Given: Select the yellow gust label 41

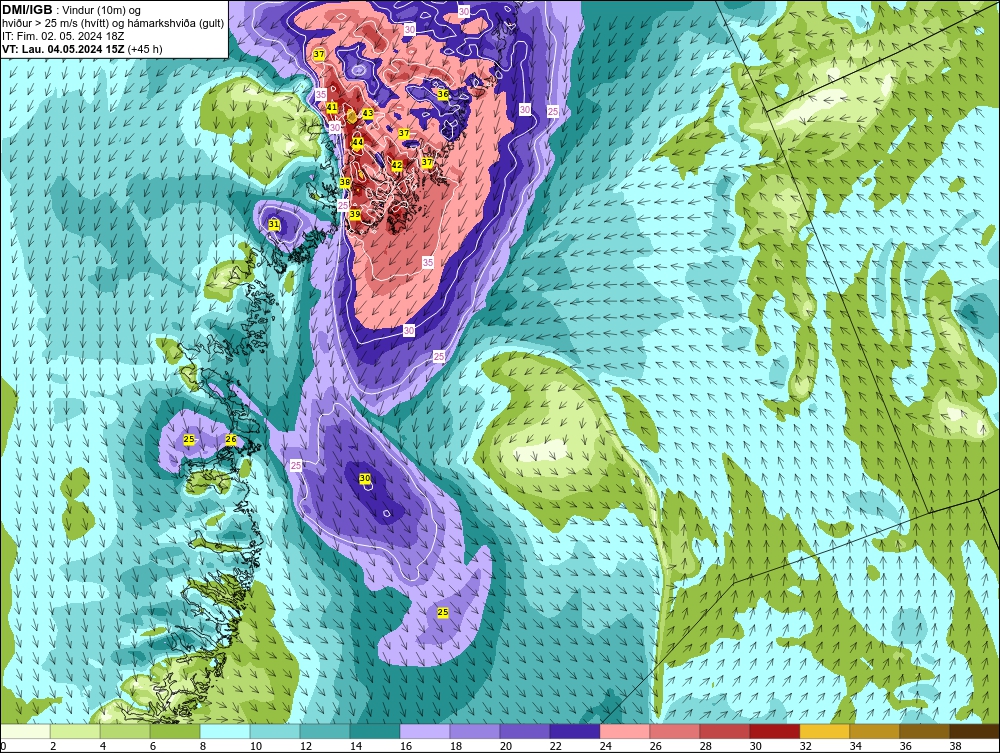Looking at the screenshot, I should [x=332, y=107].
